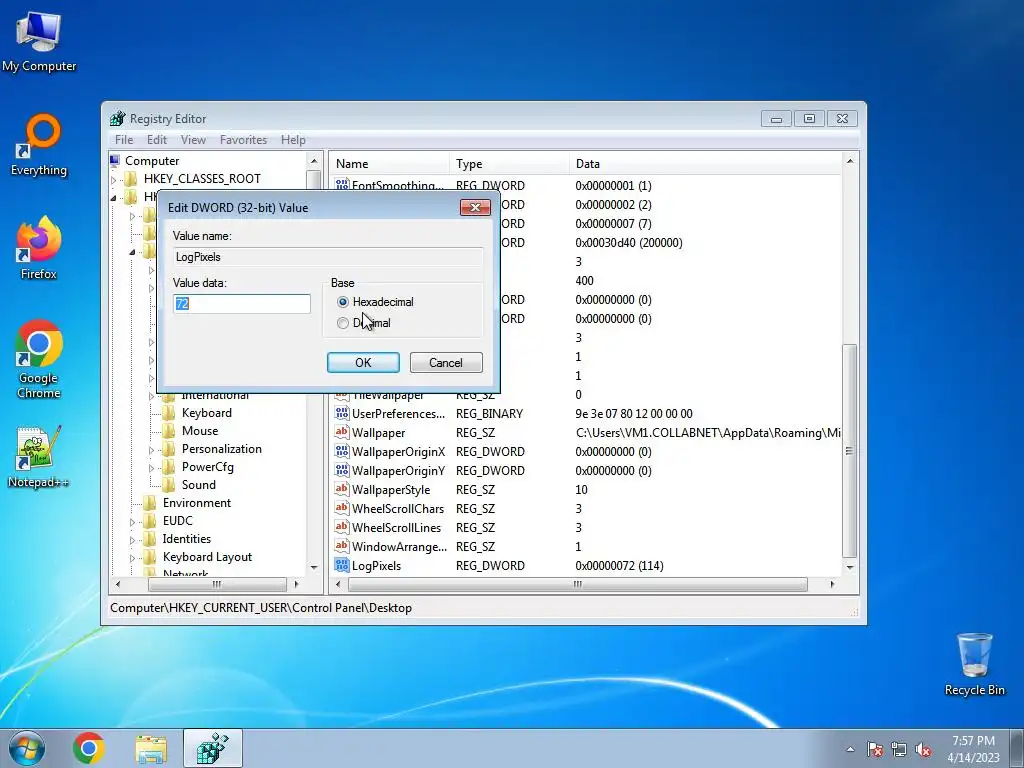This screenshot has height=768, width=1024.
Task: Click the Keyboard folder icon in tree
Action: pos(168,413)
